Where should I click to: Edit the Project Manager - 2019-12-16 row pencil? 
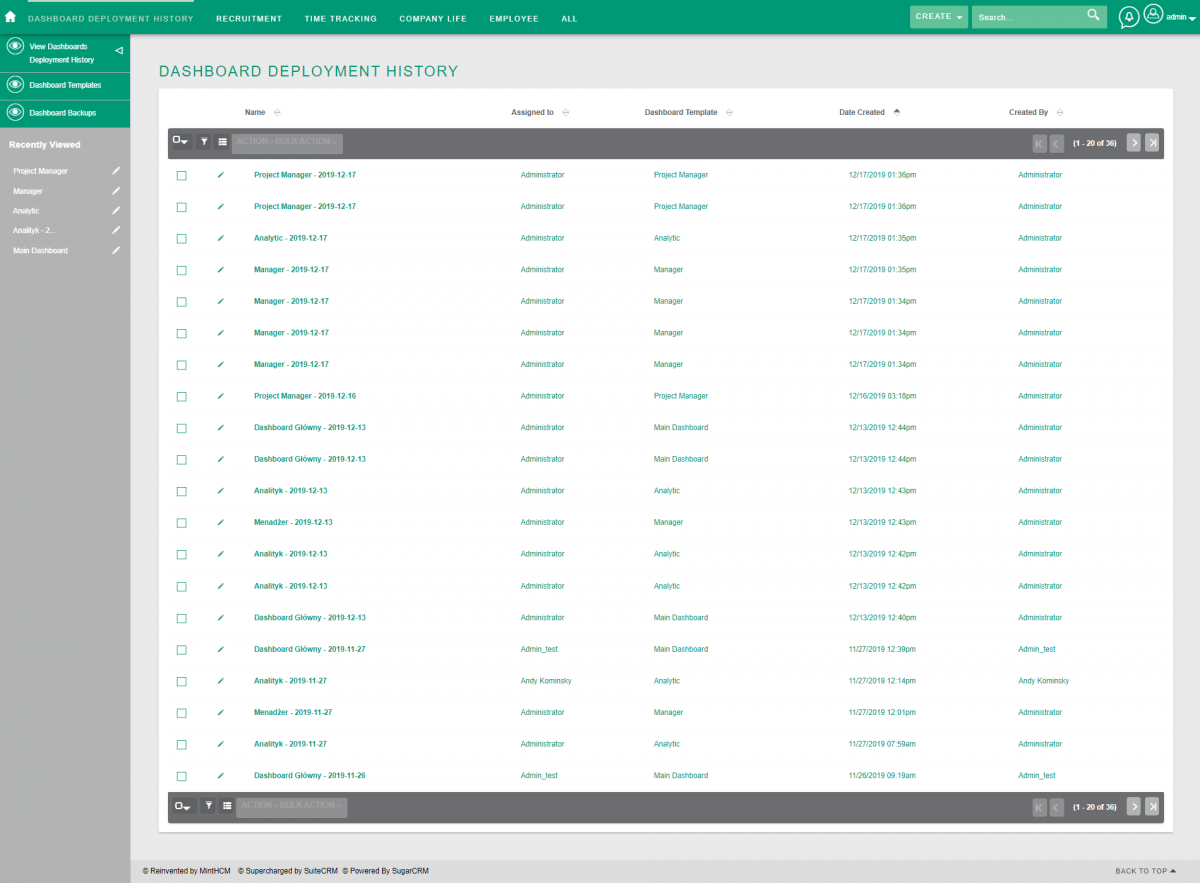coord(221,396)
